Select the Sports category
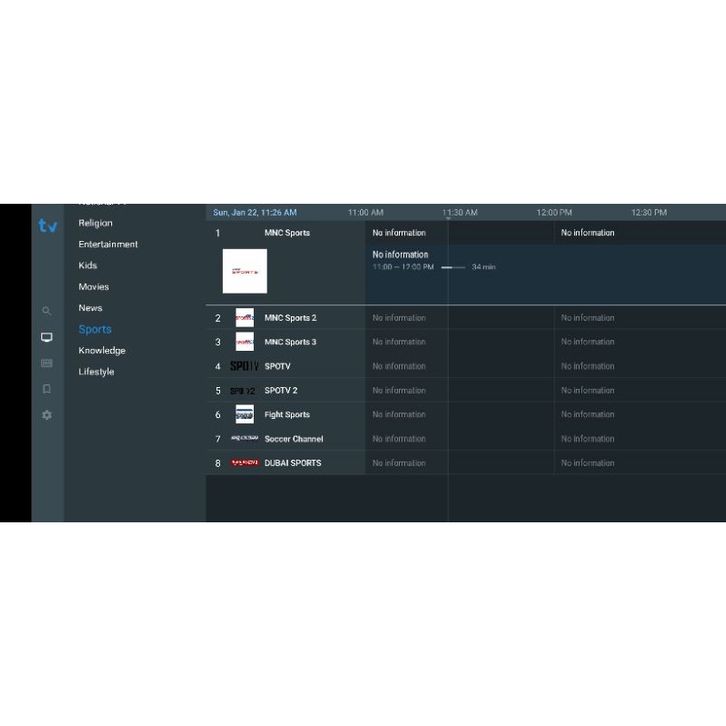The height and width of the screenshot is (726, 726). (x=95, y=329)
